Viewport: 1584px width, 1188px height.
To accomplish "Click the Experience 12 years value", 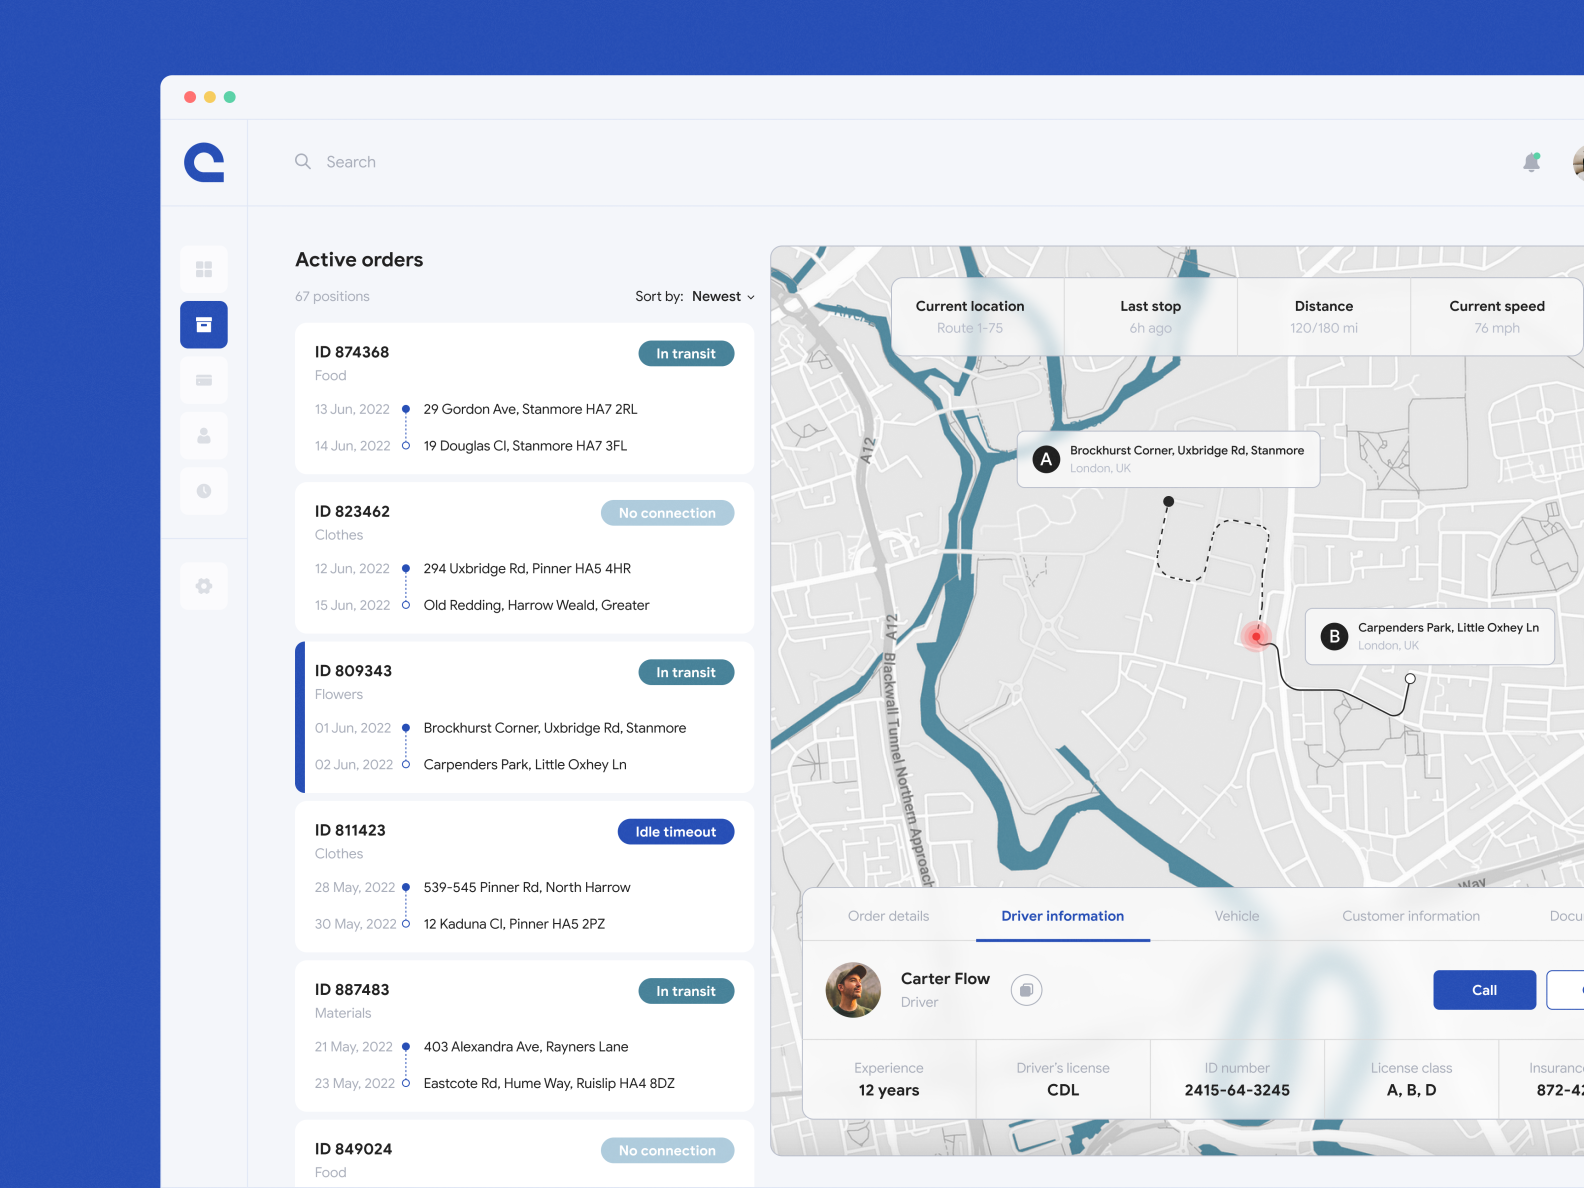I will [x=889, y=1090].
